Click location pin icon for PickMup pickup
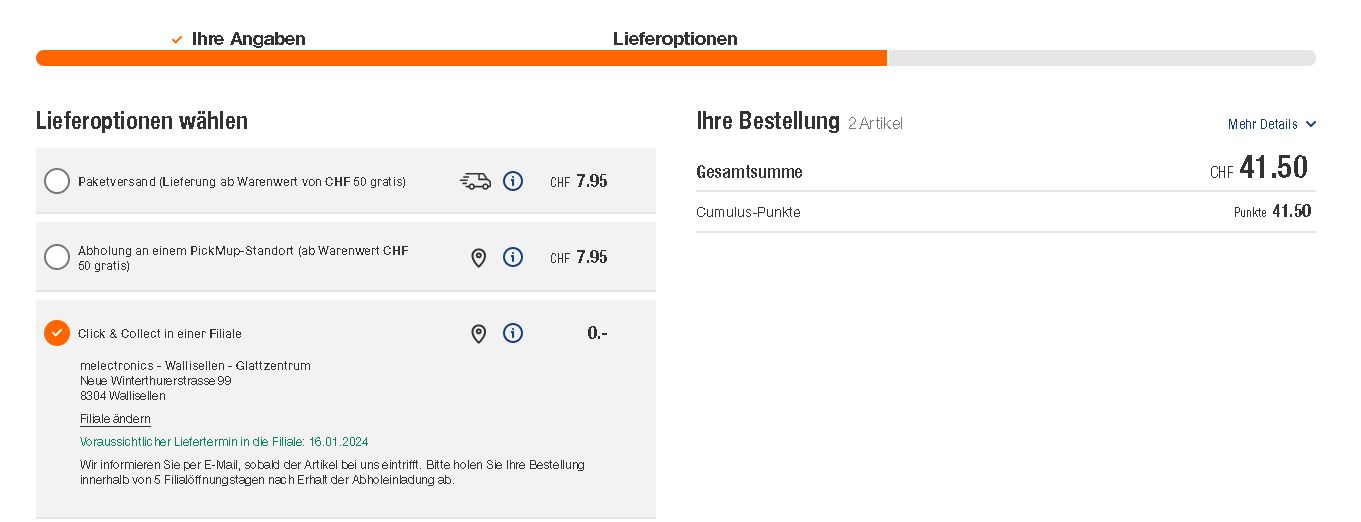This screenshot has width=1361, height=522. click(x=478, y=258)
